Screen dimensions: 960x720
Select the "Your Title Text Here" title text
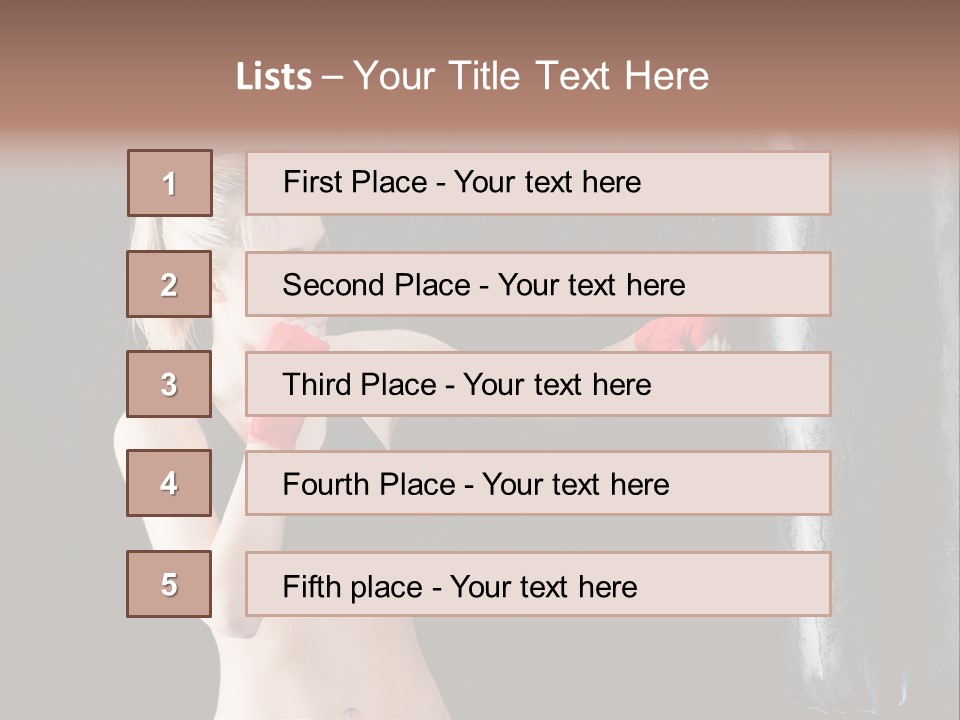tap(531, 77)
